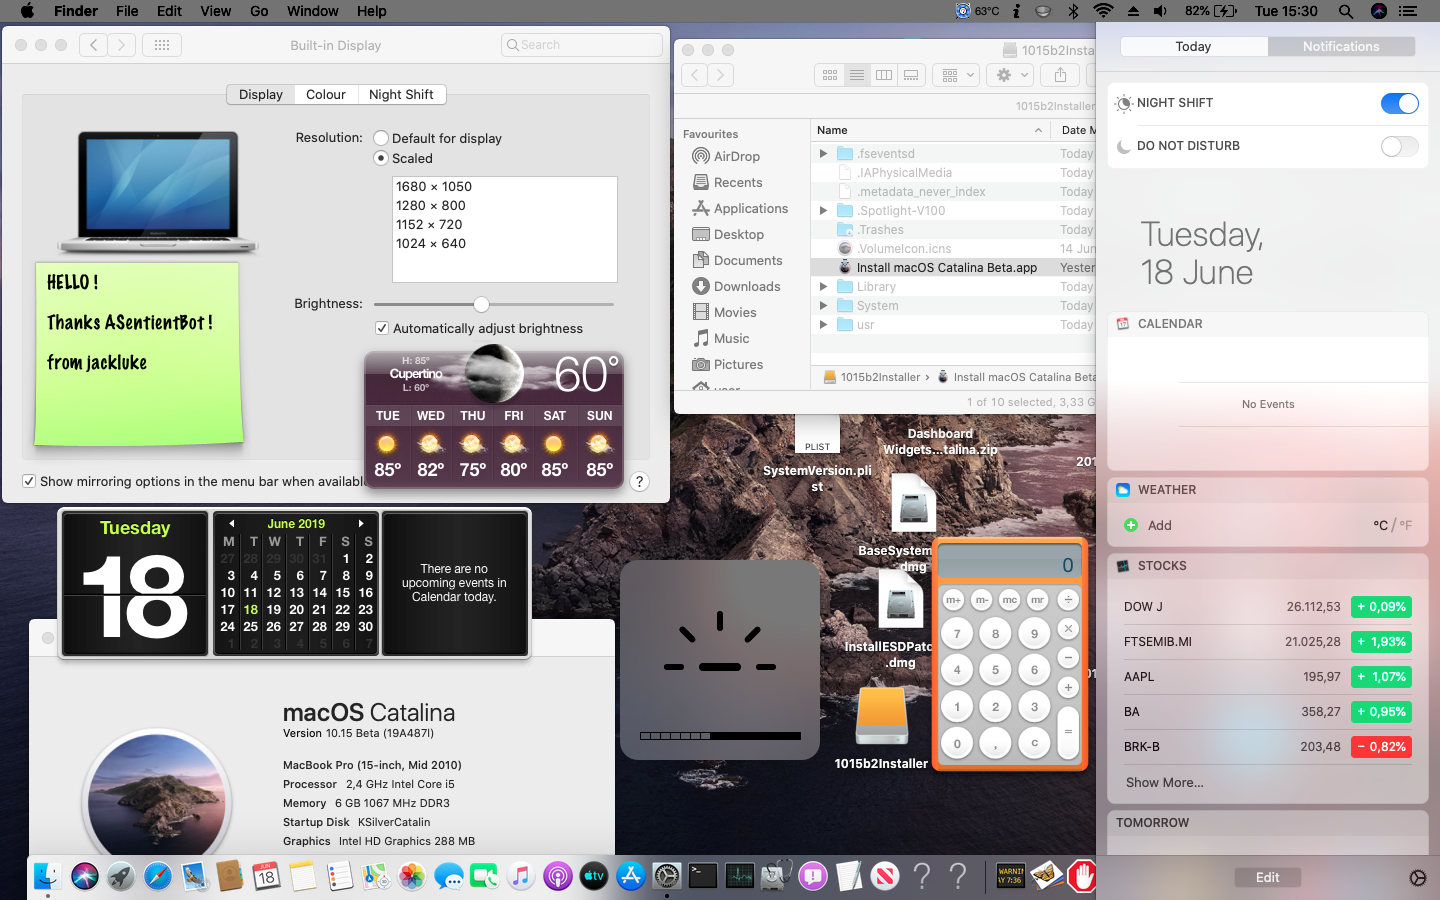Viewport: 1440px width, 900px height.
Task: Switch to the Colour tab
Action: point(326,94)
